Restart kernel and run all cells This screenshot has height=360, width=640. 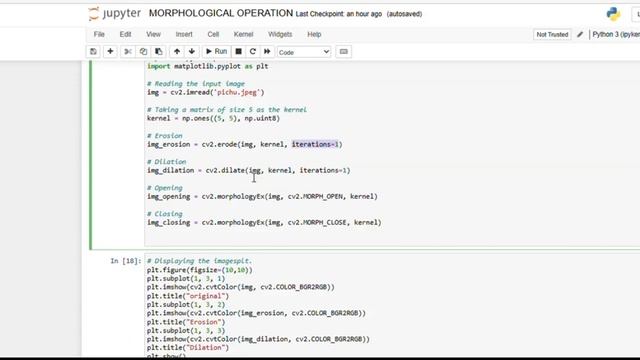pyautogui.click(x=267, y=51)
